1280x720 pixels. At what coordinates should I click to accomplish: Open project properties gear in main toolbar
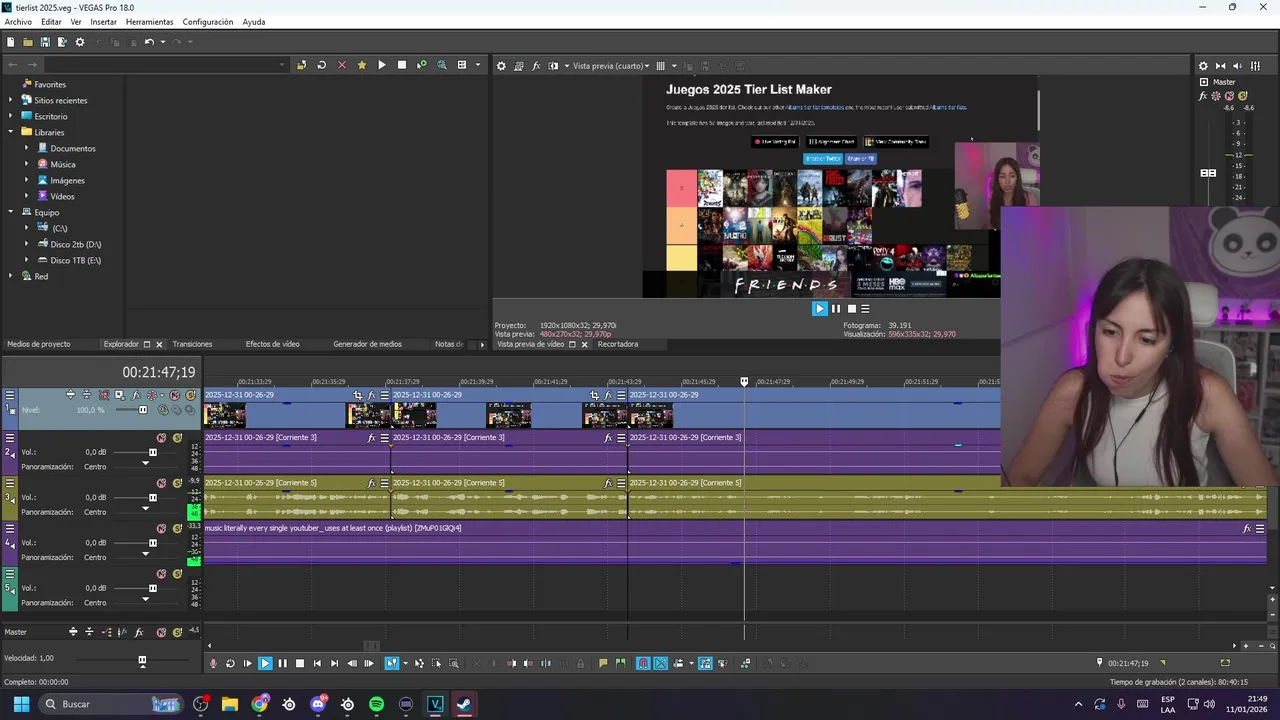pyautogui.click(x=80, y=42)
